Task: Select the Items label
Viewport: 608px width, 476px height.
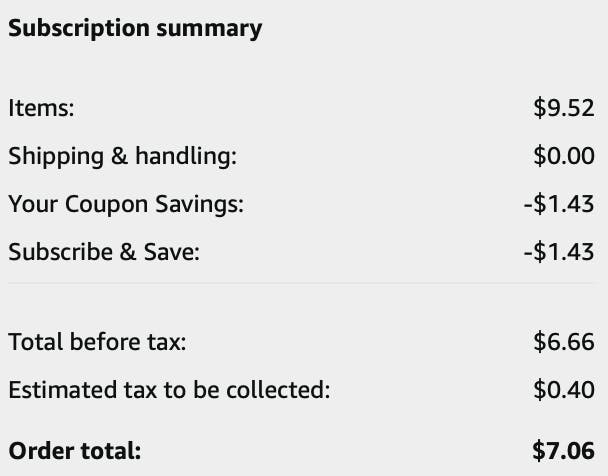Action: pos(41,108)
